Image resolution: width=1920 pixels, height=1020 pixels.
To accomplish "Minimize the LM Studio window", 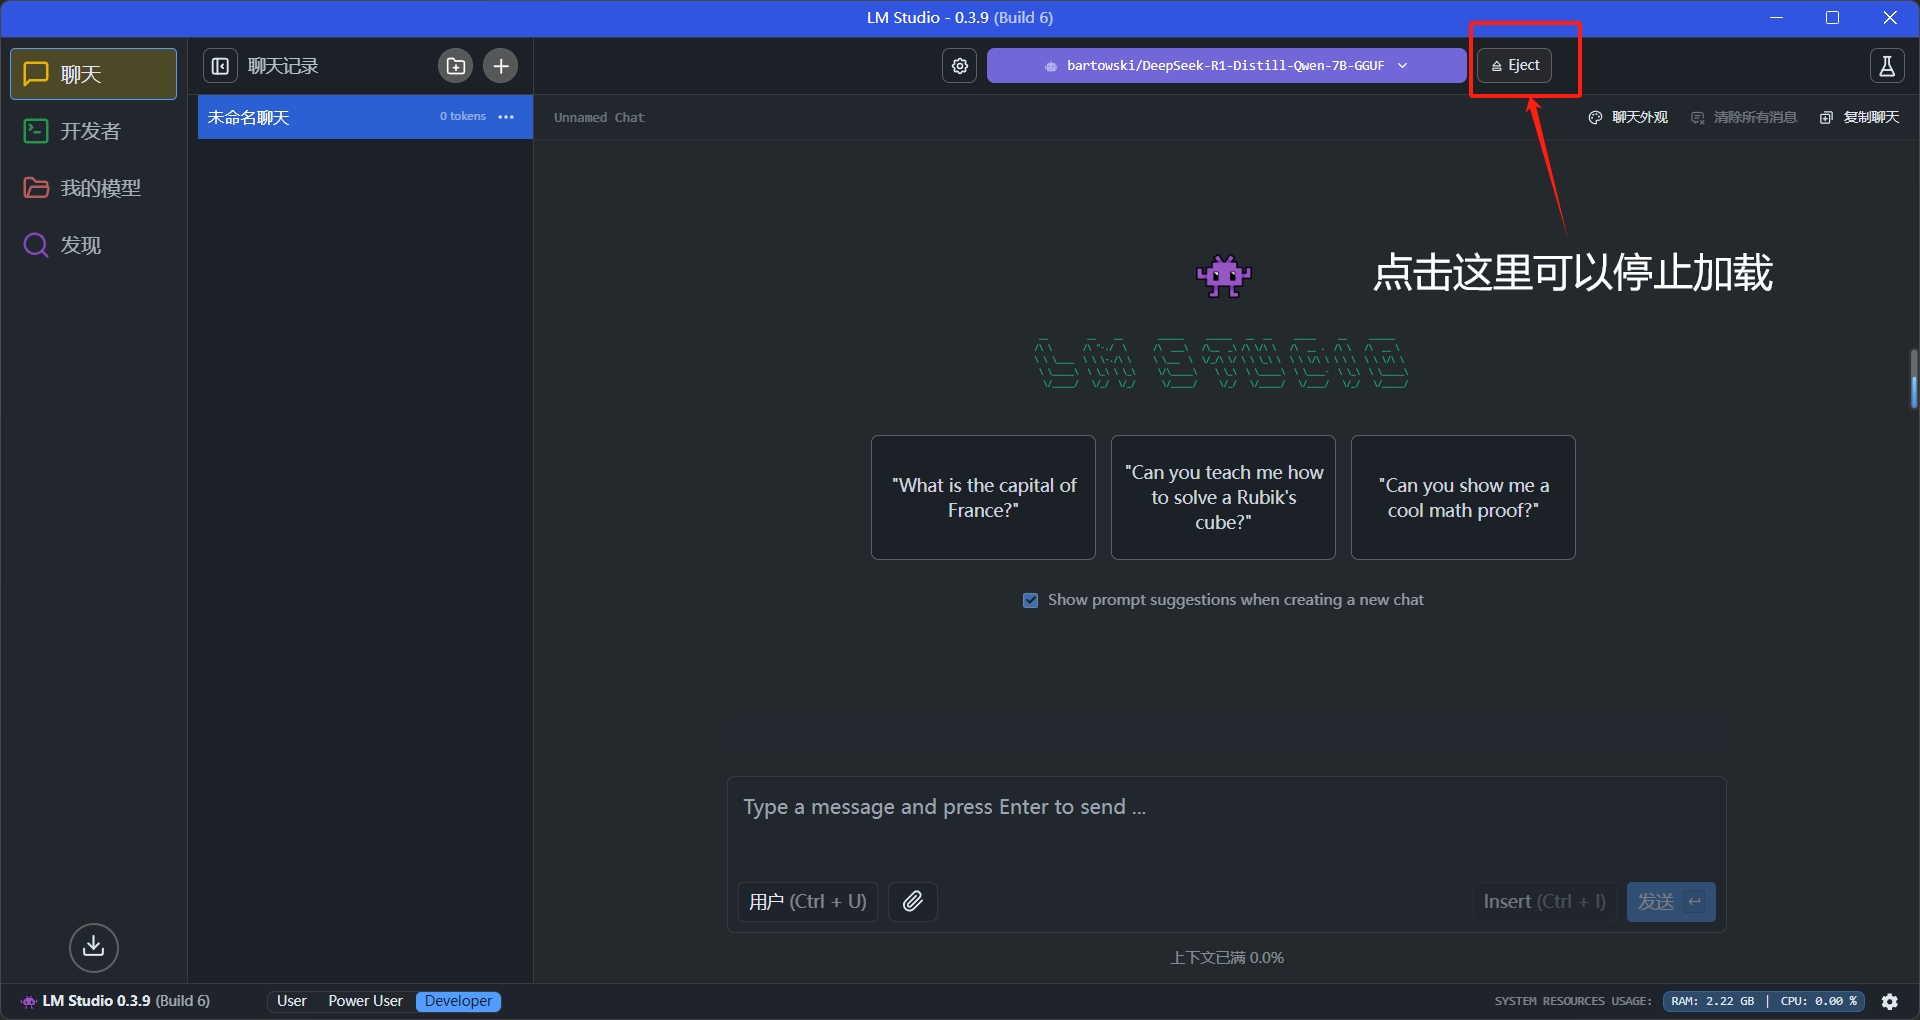I will [1777, 18].
